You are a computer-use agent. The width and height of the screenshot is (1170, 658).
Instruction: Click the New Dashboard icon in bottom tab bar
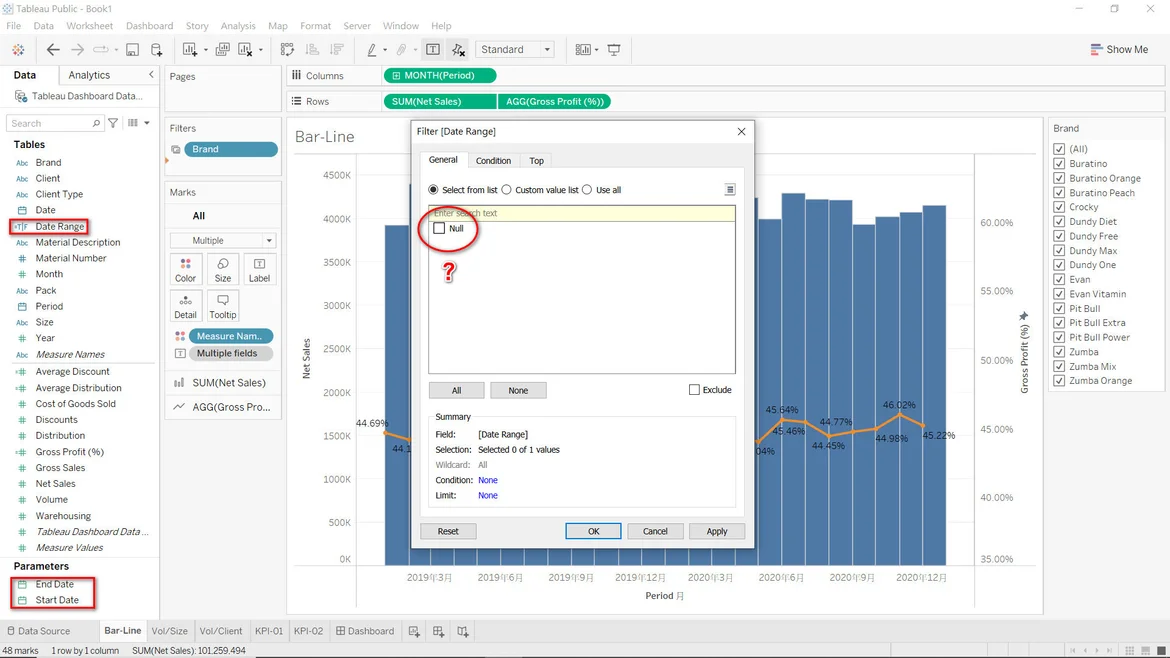tap(438, 631)
